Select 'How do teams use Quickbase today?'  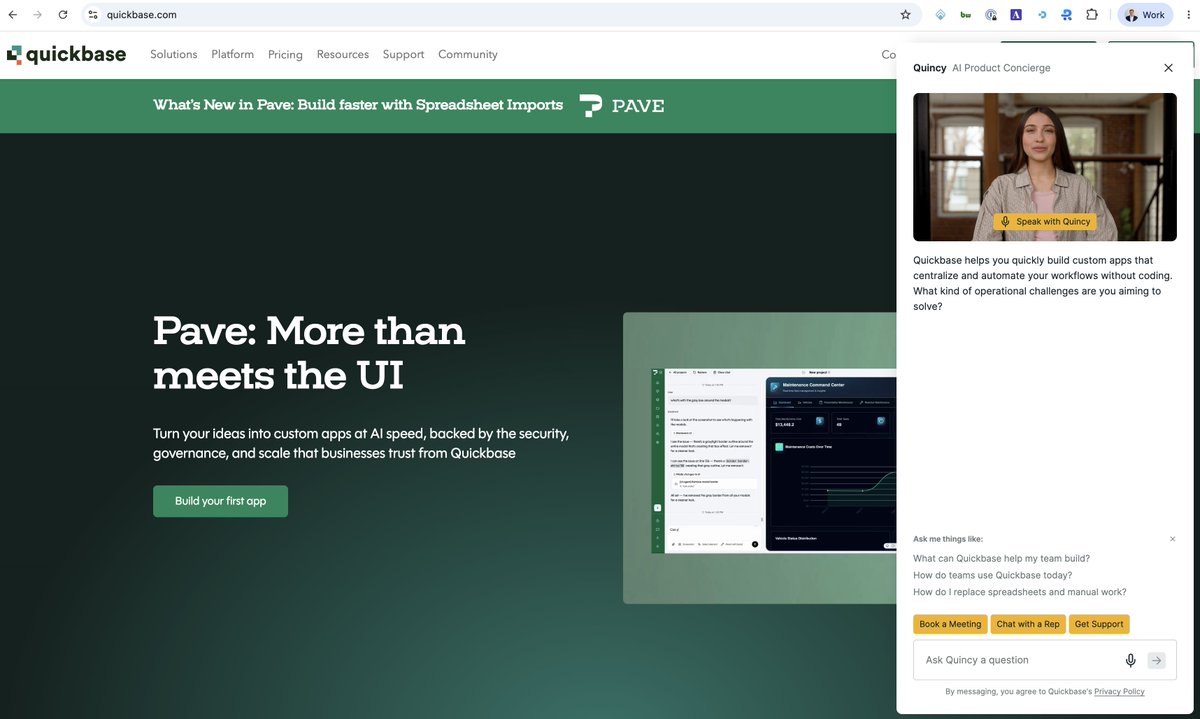pos(992,575)
